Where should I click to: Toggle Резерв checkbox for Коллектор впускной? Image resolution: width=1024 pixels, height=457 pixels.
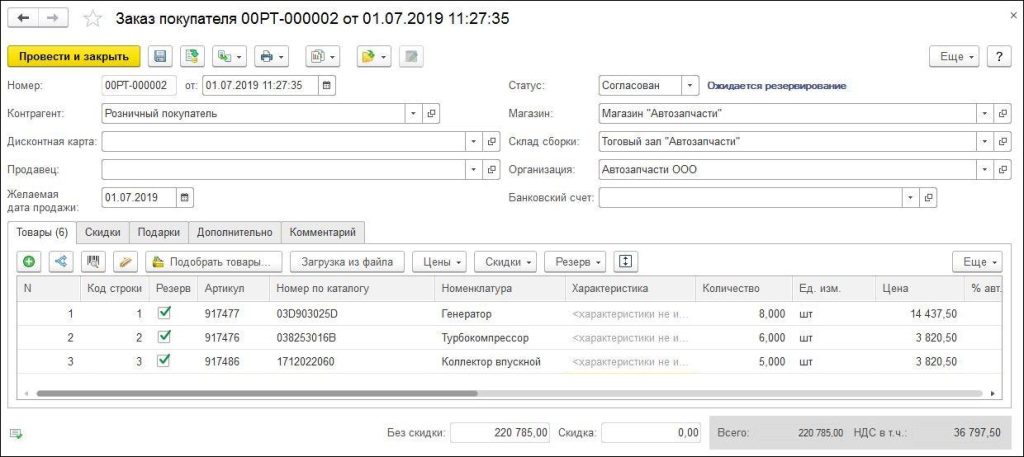[x=165, y=361]
